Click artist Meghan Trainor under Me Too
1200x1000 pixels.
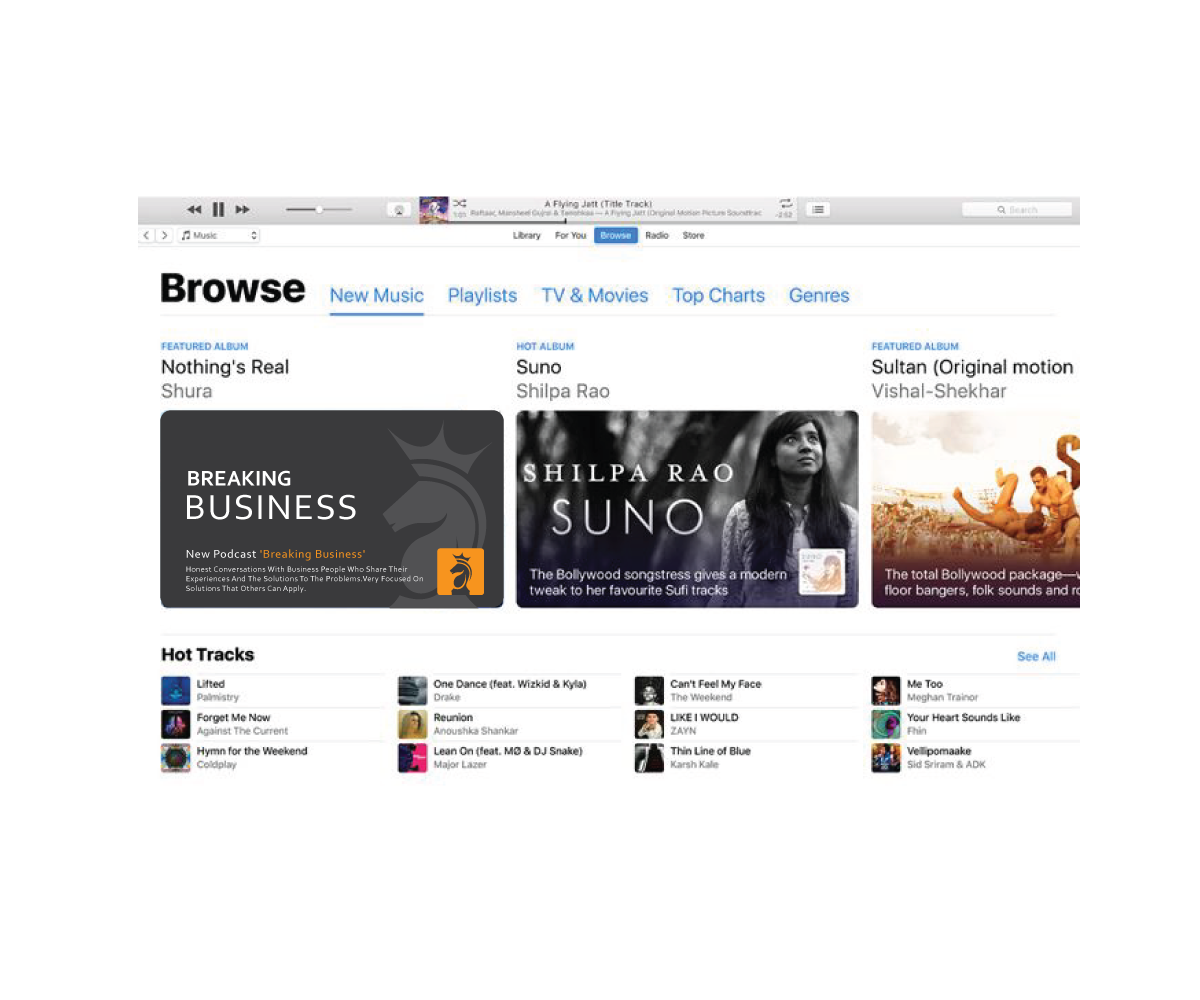(943, 698)
